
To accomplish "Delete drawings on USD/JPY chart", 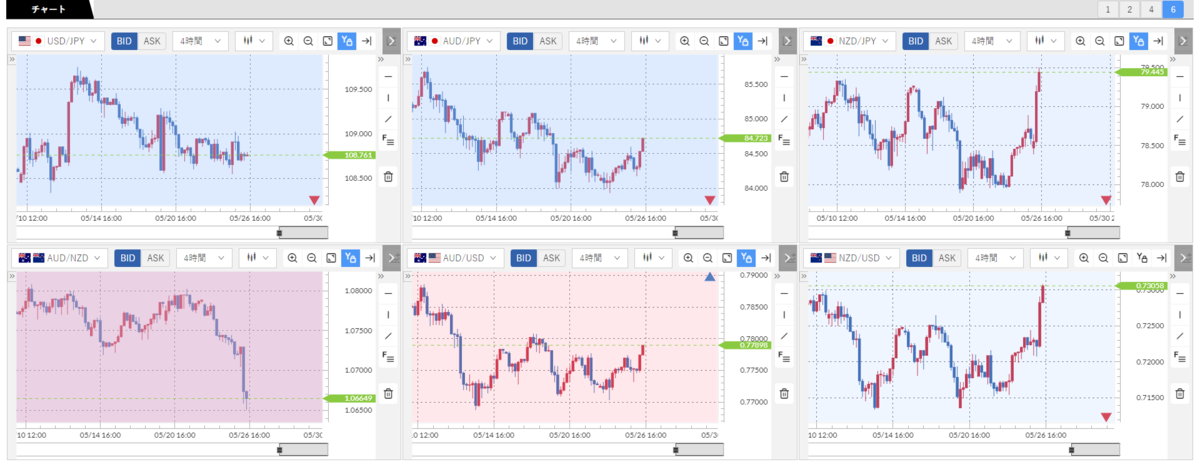I will click(388, 177).
